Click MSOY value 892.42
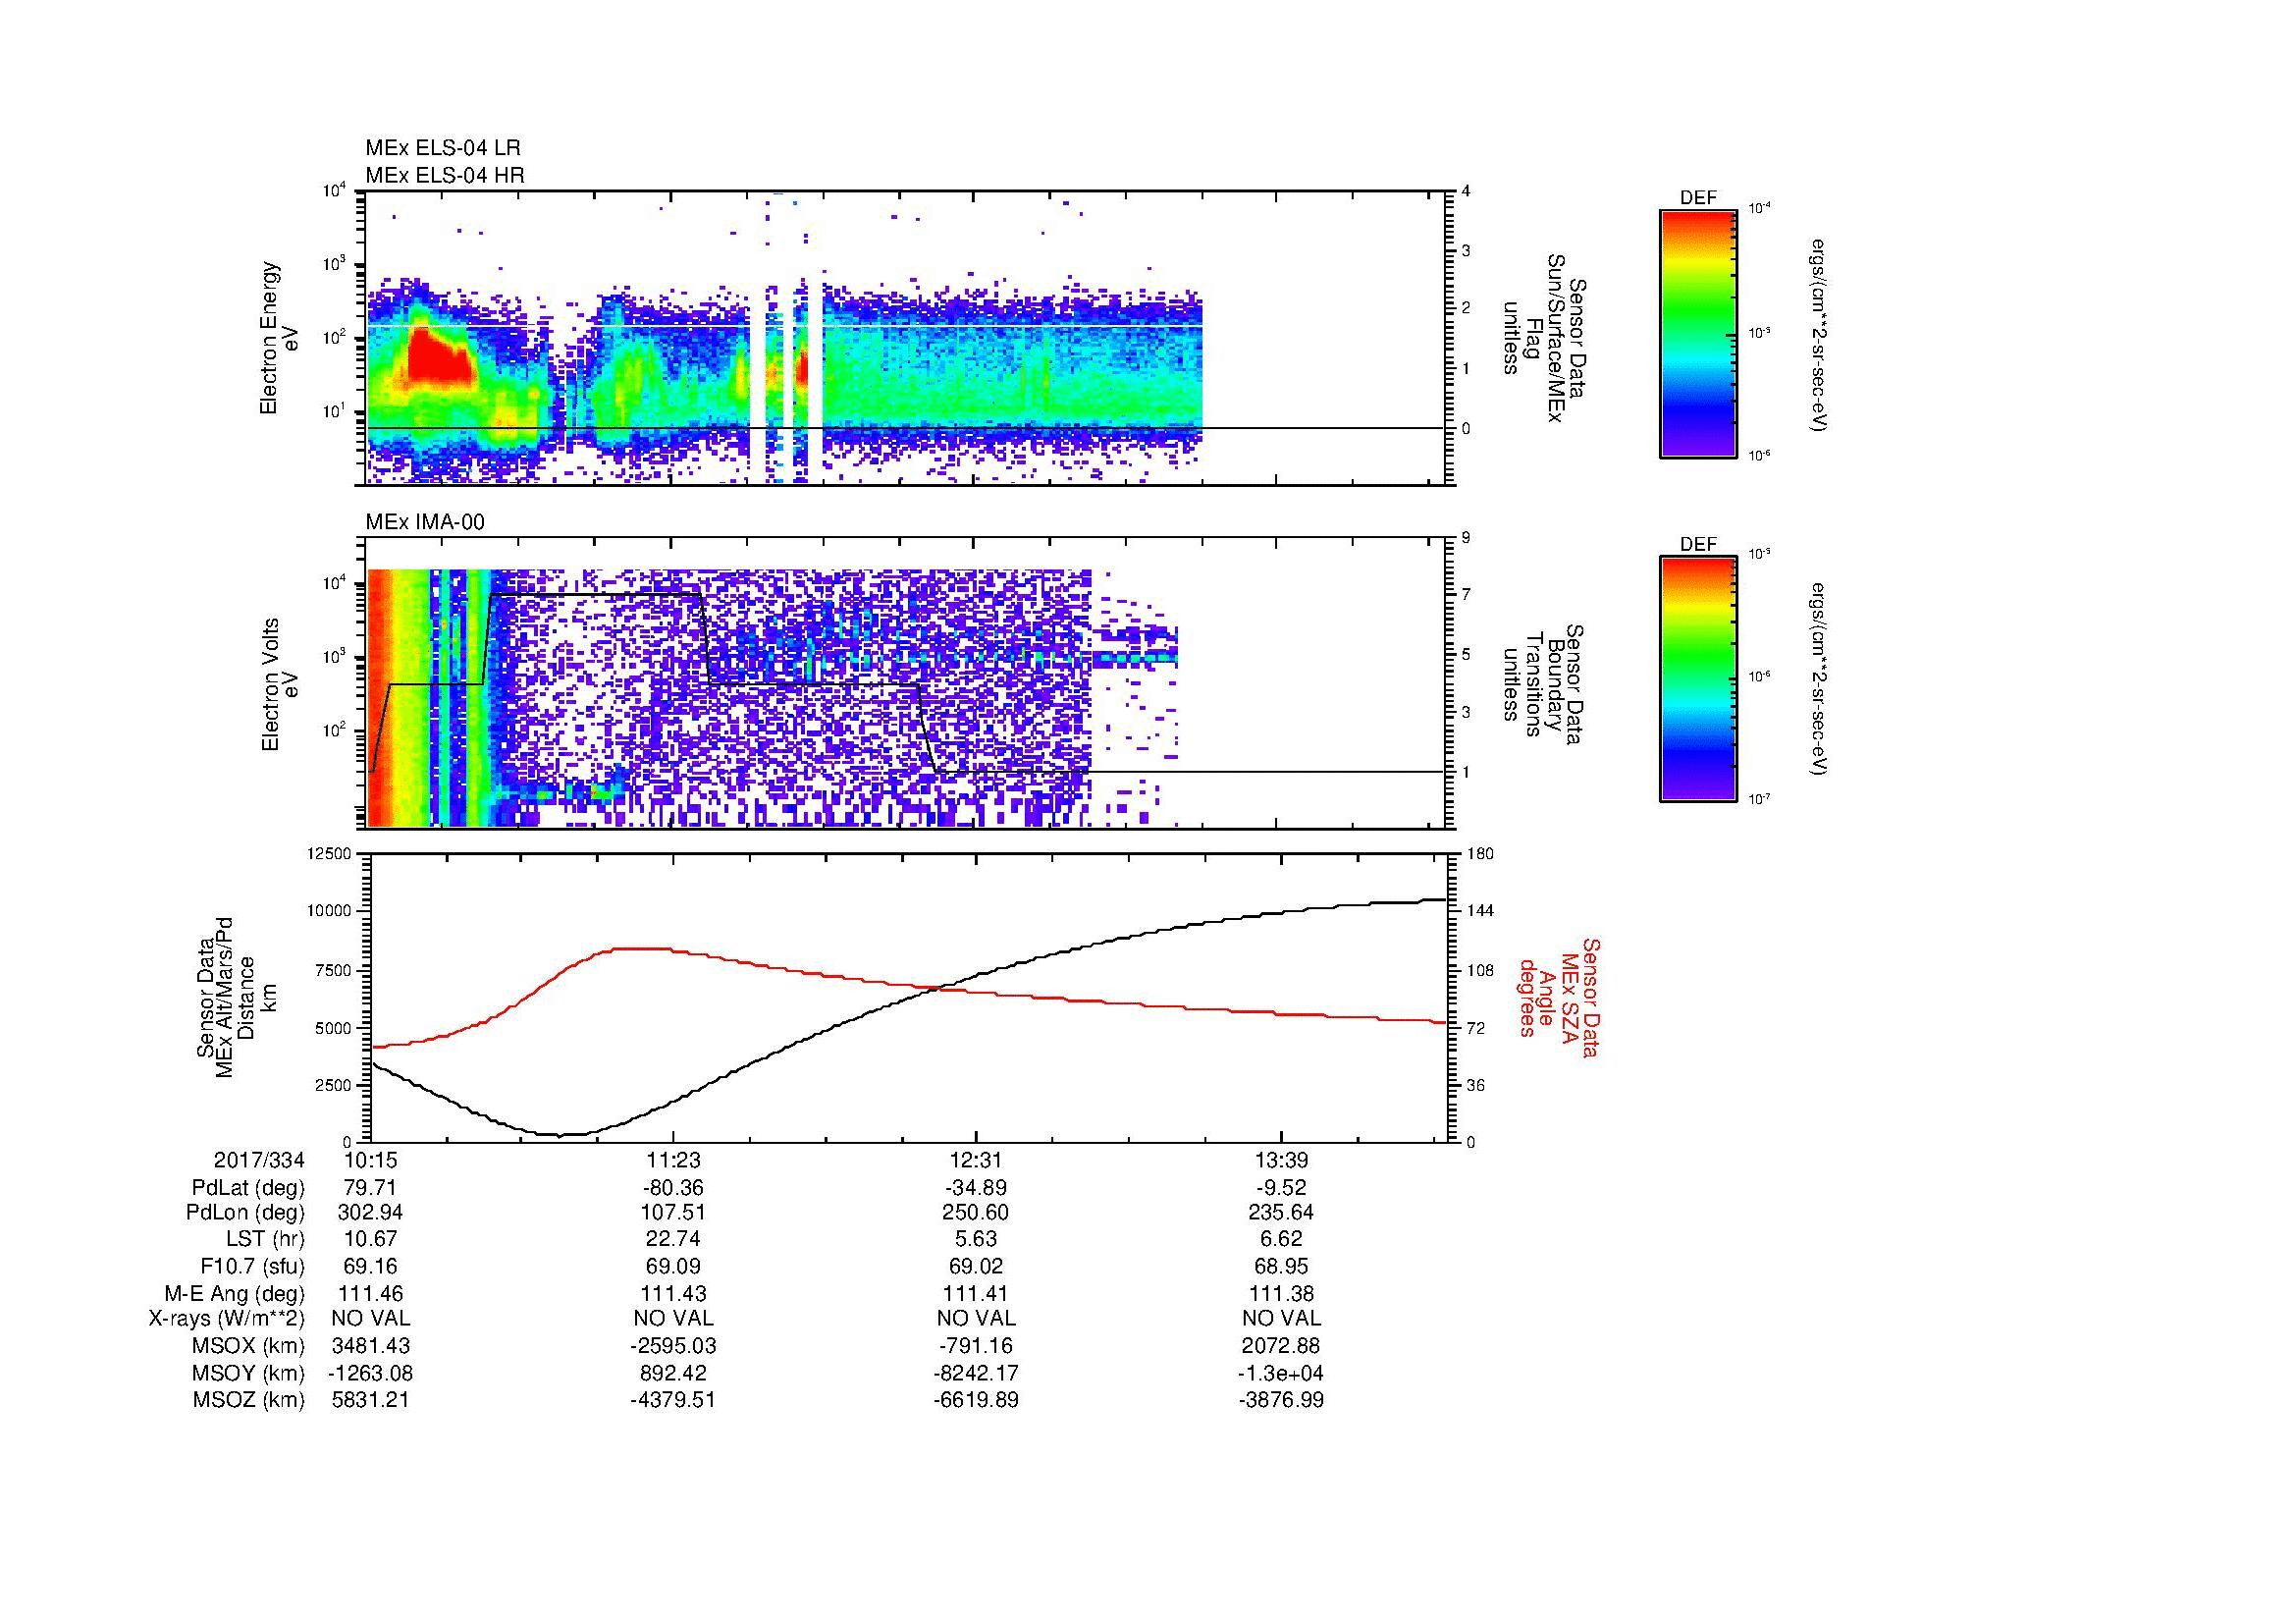The image size is (2296, 1623). pos(674,1373)
